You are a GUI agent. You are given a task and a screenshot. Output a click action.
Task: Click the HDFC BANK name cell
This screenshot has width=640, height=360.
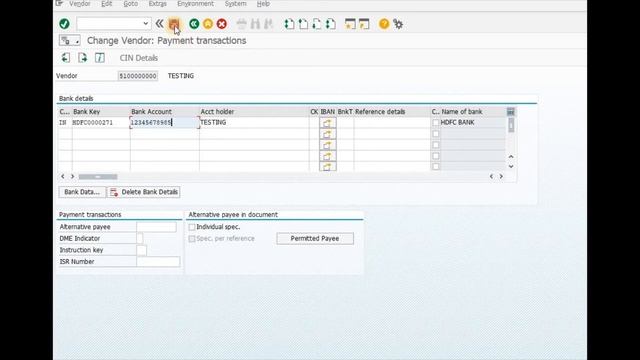click(x=473, y=122)
